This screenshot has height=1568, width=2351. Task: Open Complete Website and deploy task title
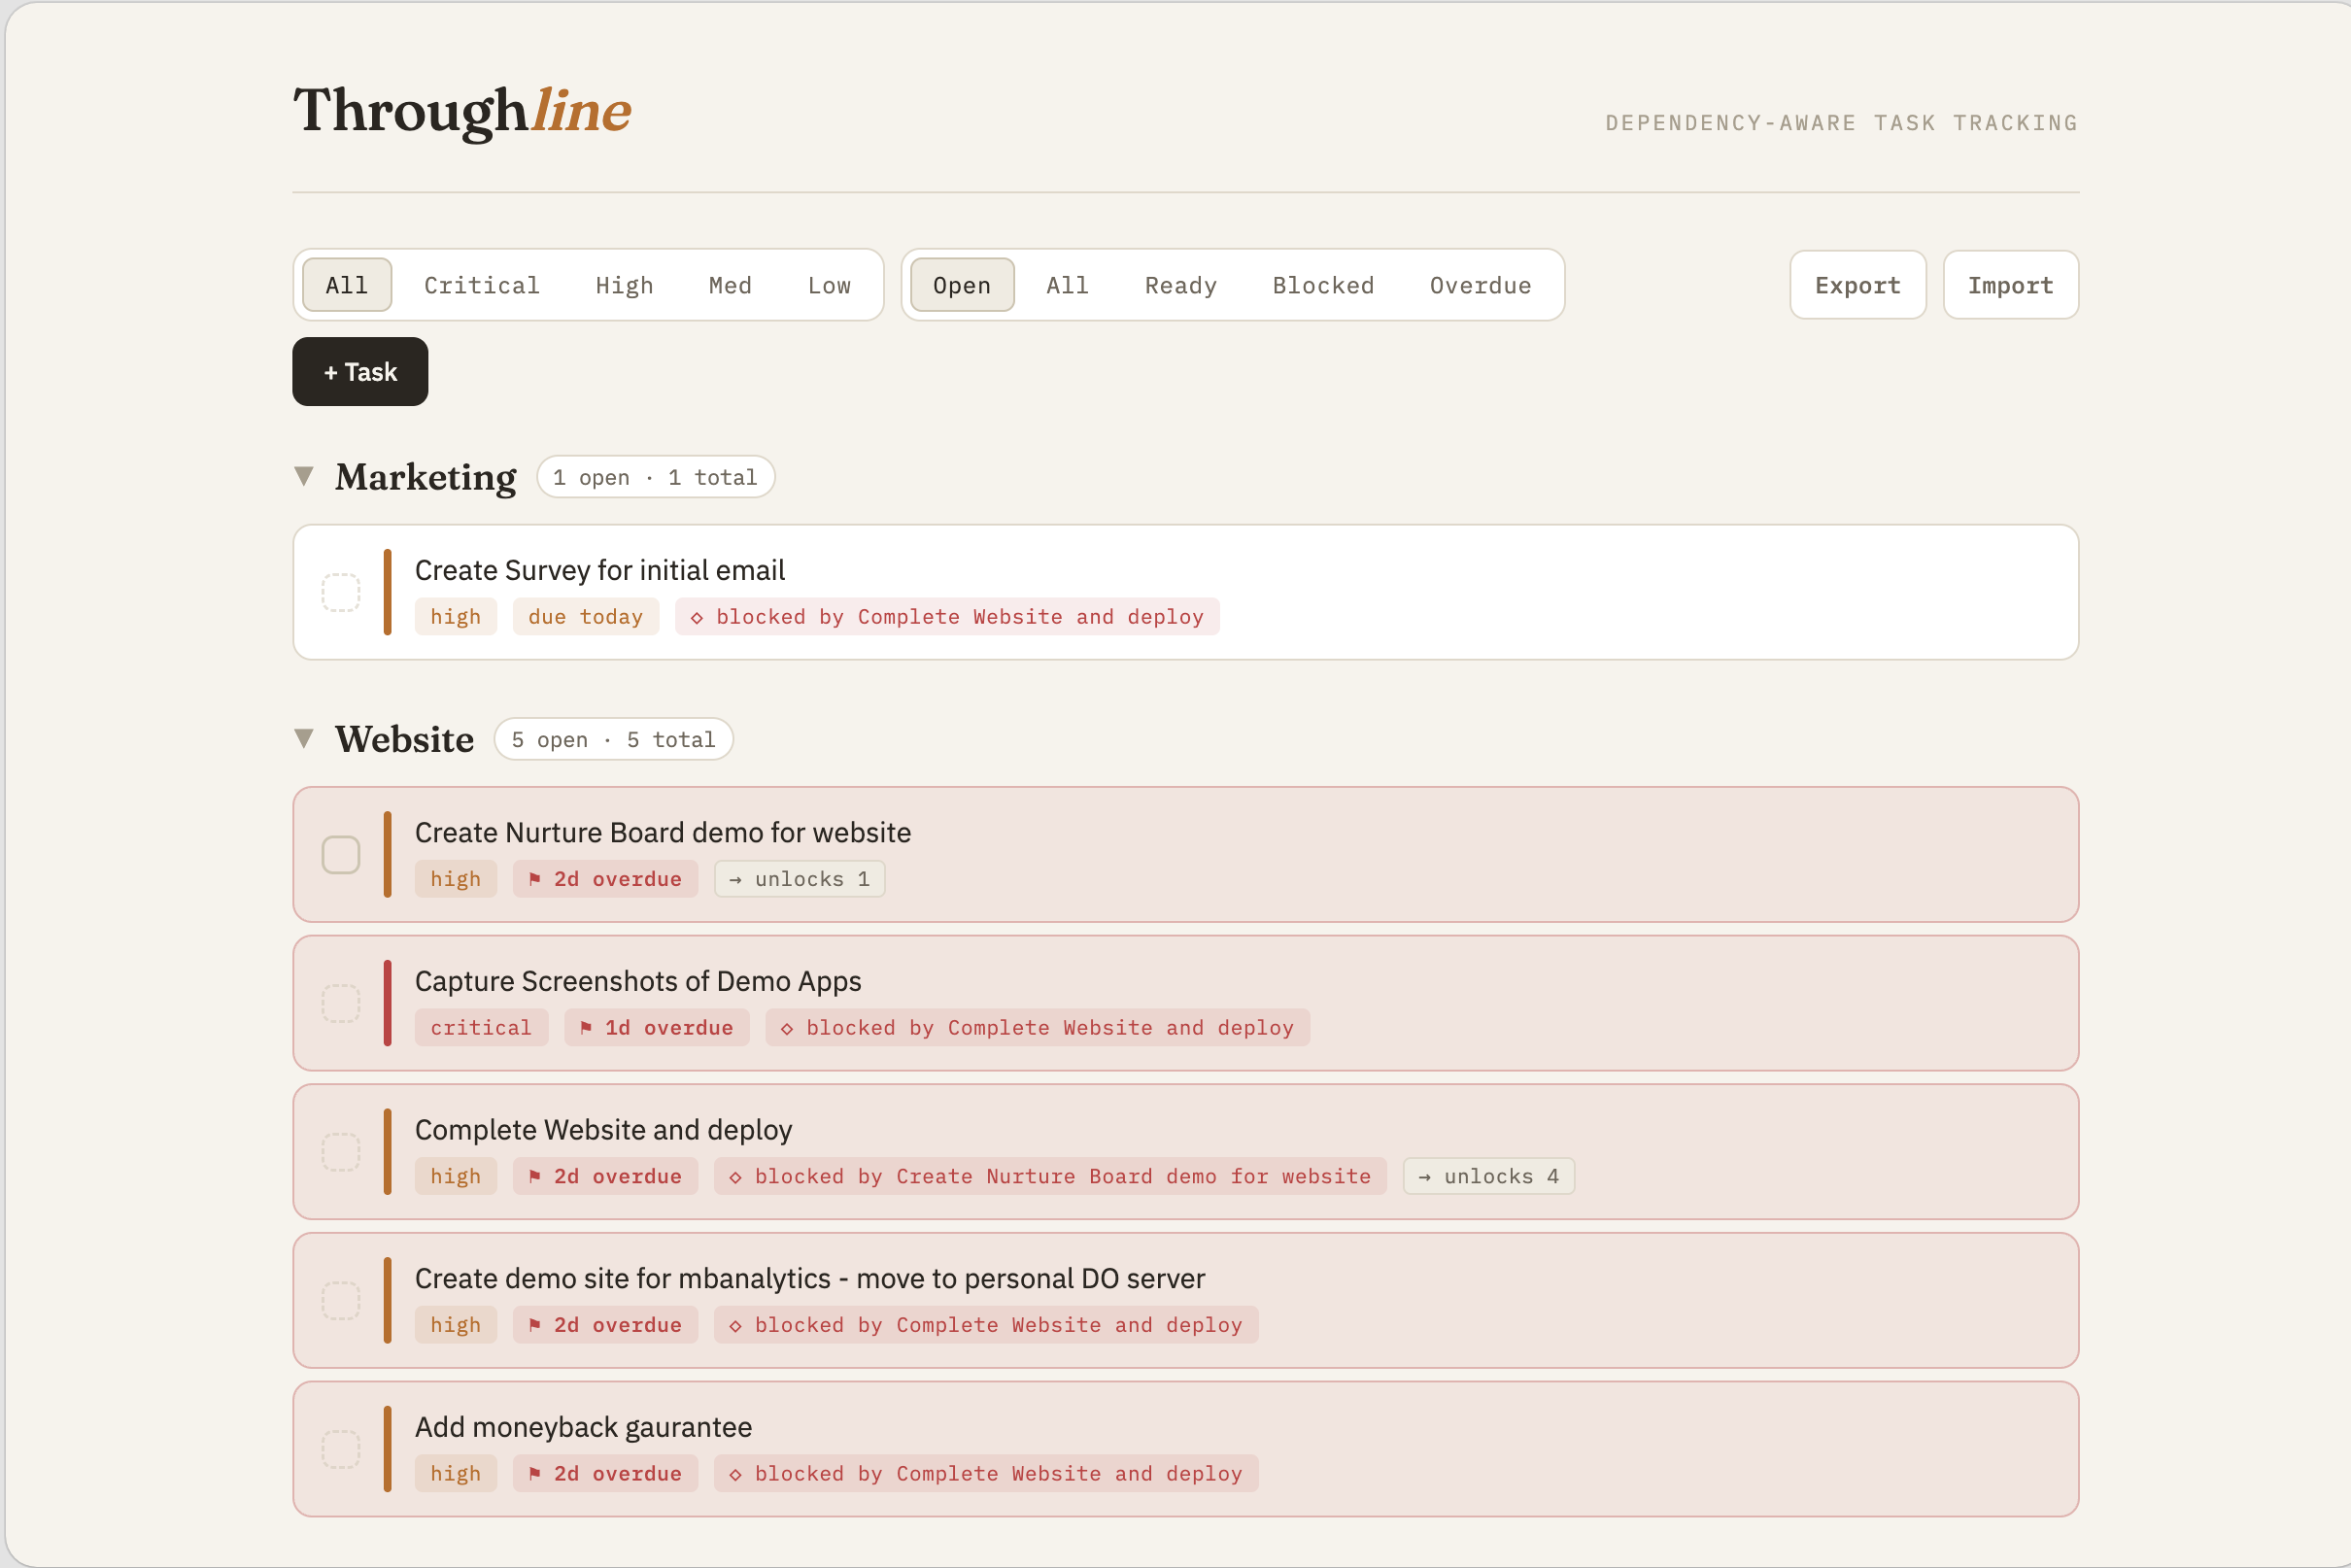(603, 1130)
